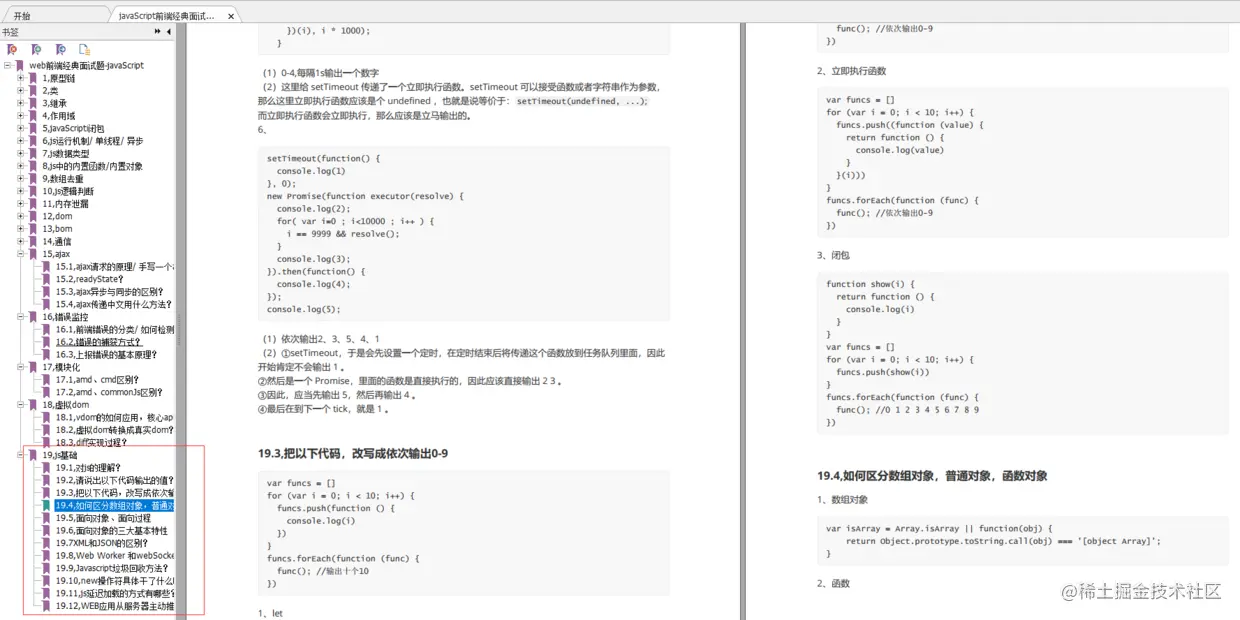Viewport: 1240px width, 620px height.
Task: Open bookmark 19.1,对js的理解?
Action: coord(88,467)
